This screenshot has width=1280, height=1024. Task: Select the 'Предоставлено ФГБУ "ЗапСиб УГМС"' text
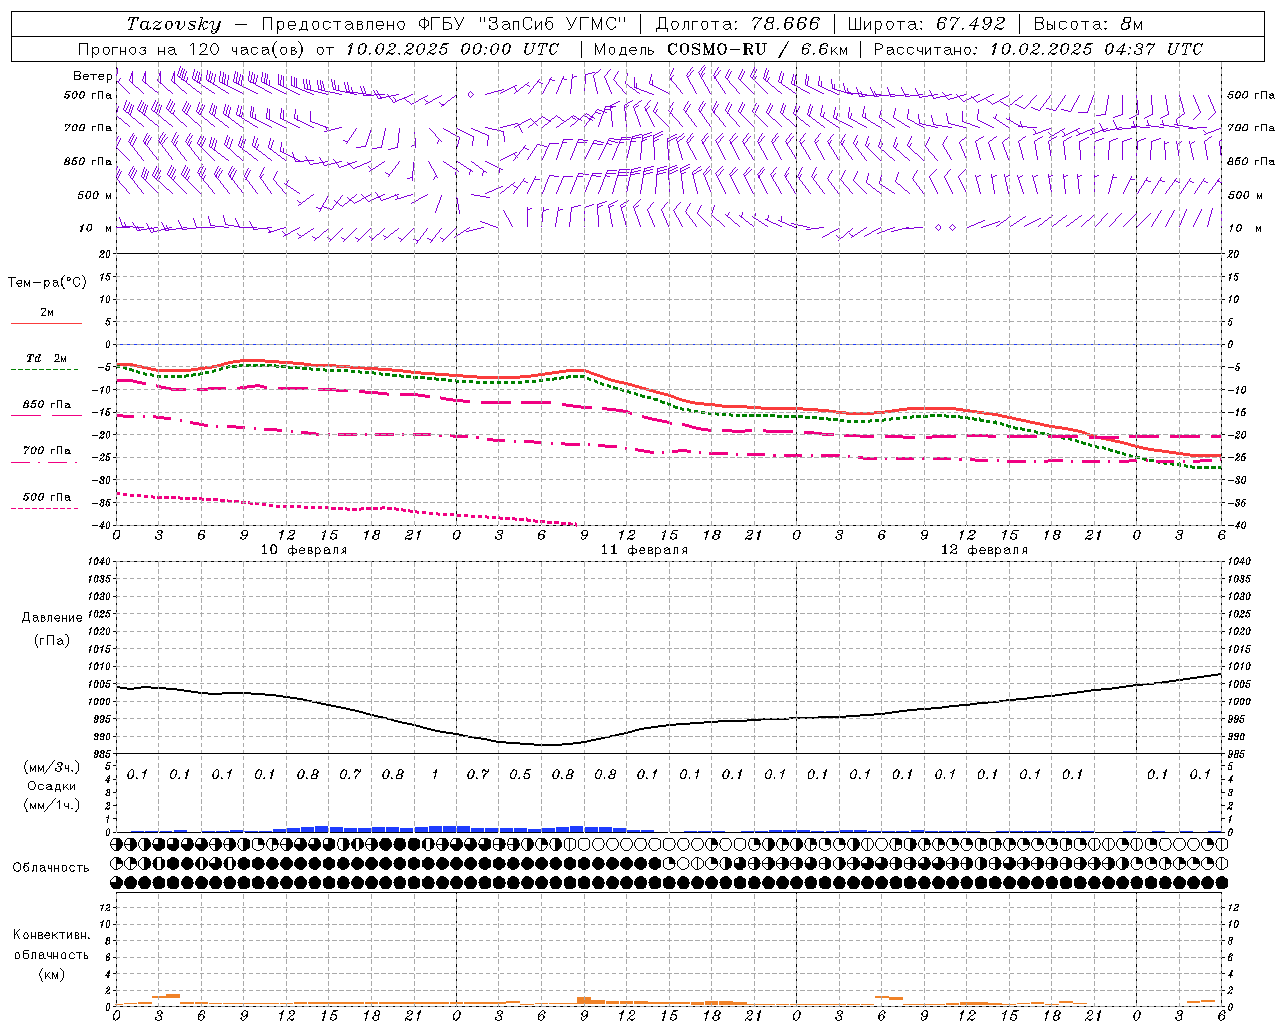point(443,24)
